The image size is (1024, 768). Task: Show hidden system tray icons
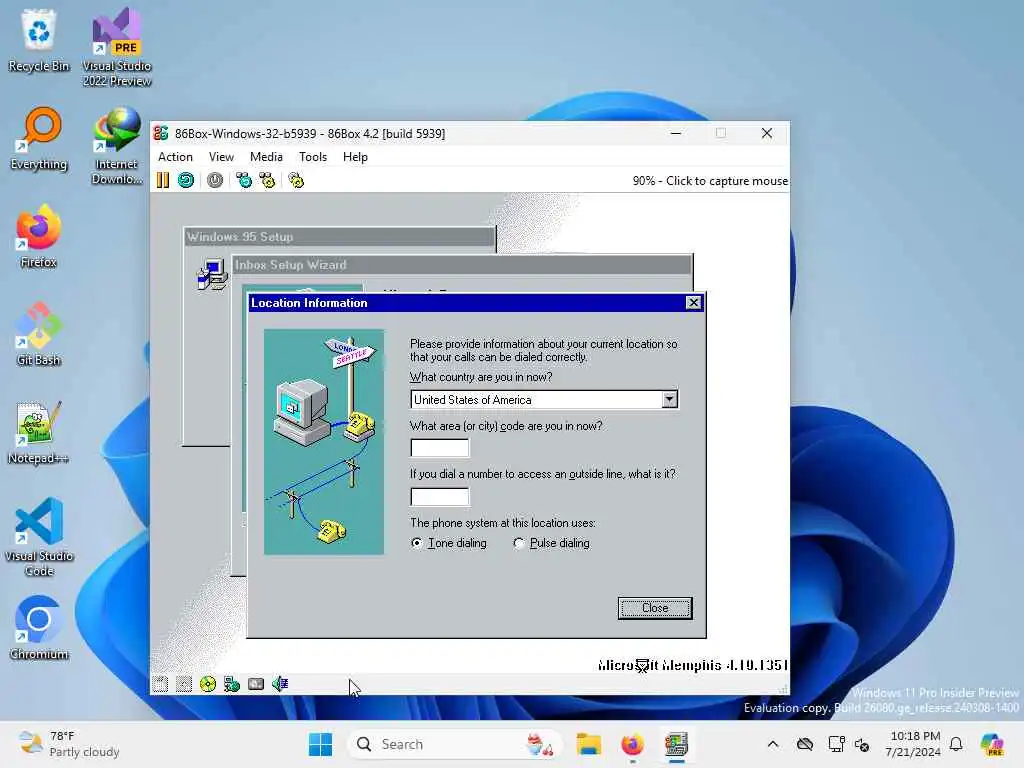773,744
